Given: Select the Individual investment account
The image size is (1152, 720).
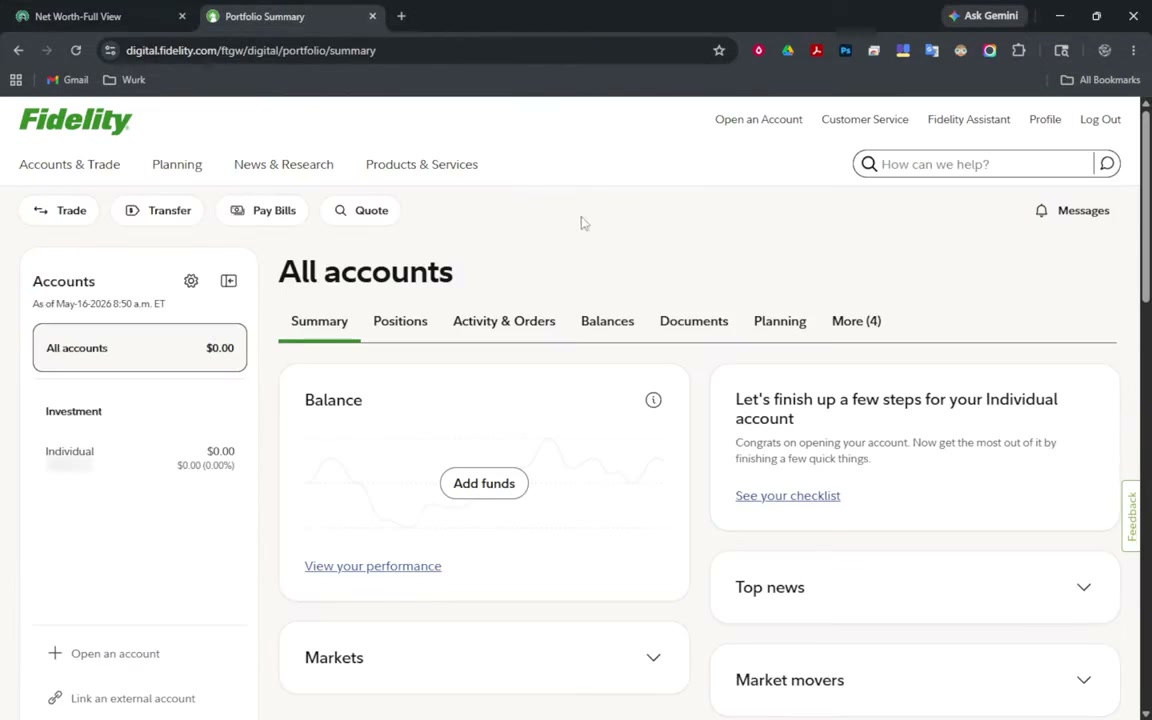Looking at the screenshot, I should tap(140, 457).
